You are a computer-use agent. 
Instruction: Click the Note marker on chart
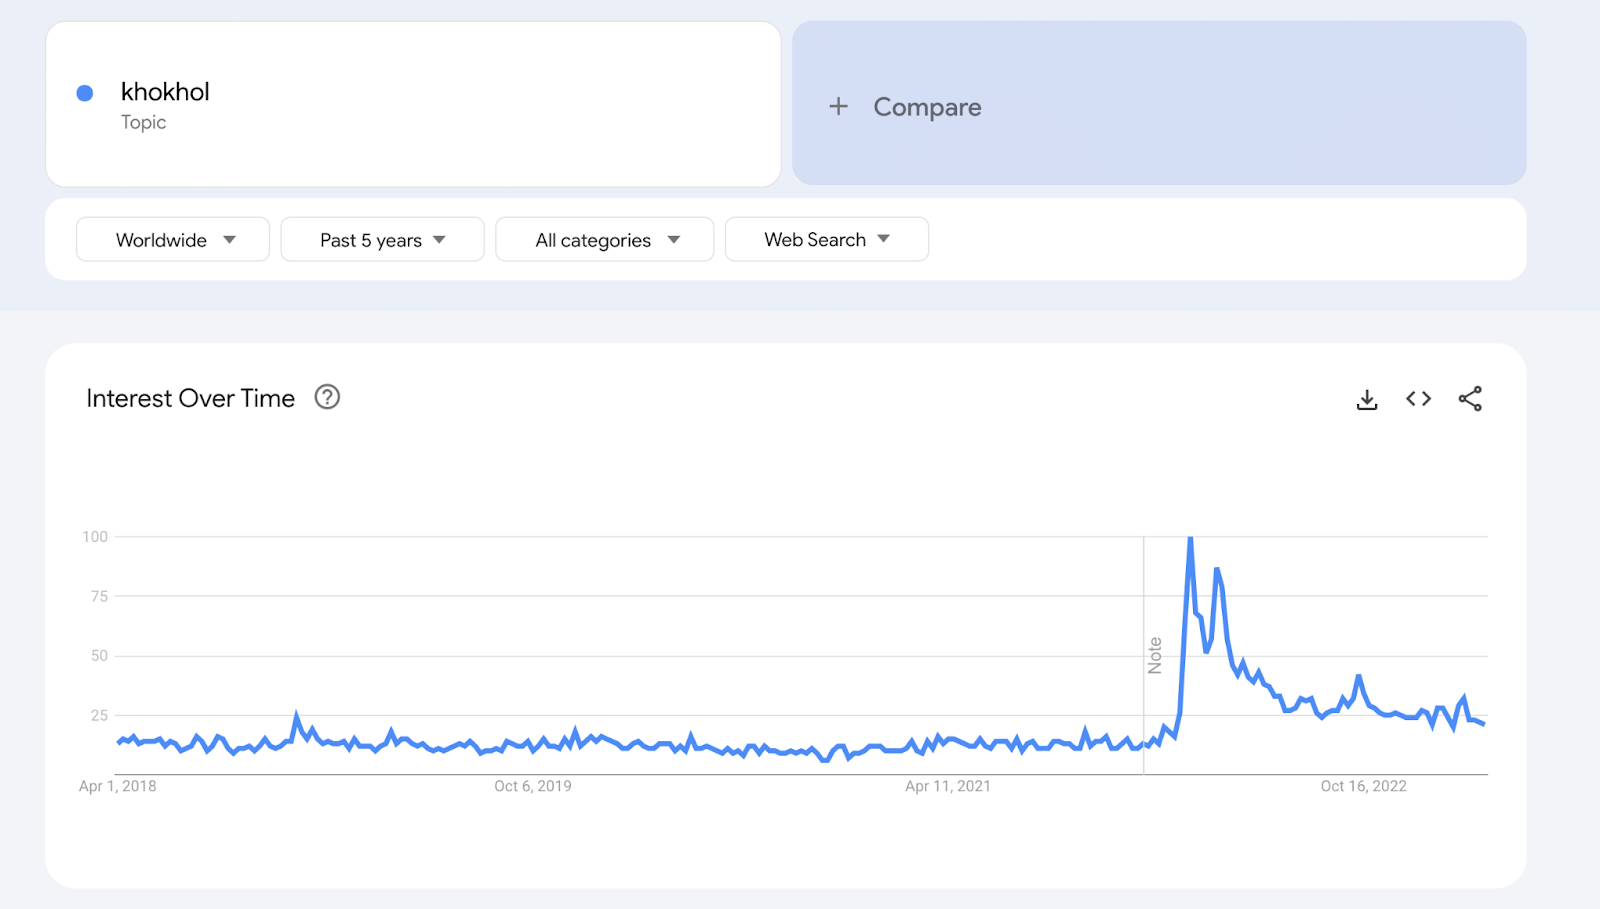coord(1155,655)
